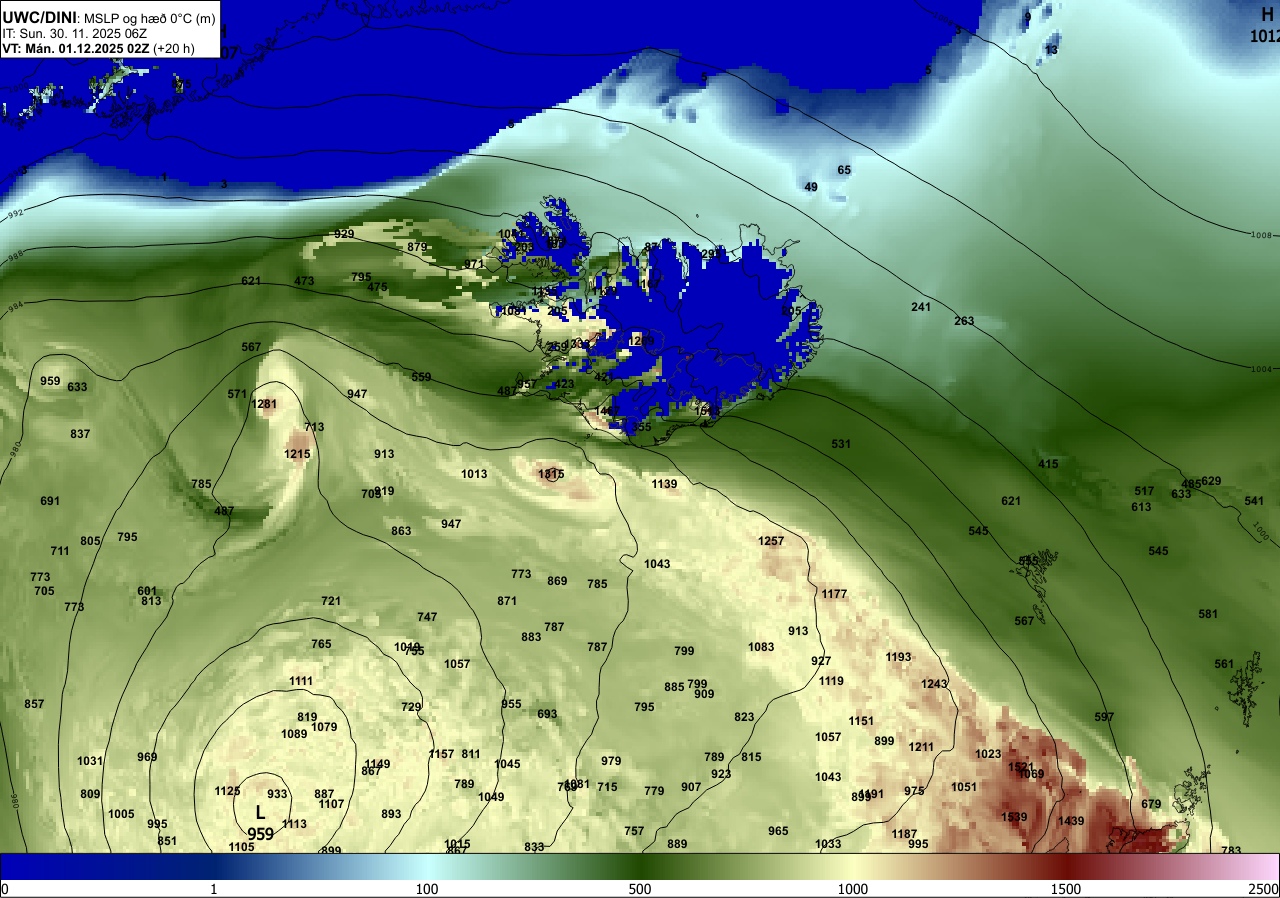Viewport: 1280px width, 898px height.
Task: Click the 1500 label on the colour scale
Action: pyautogui.click(x=1066, y=889)
